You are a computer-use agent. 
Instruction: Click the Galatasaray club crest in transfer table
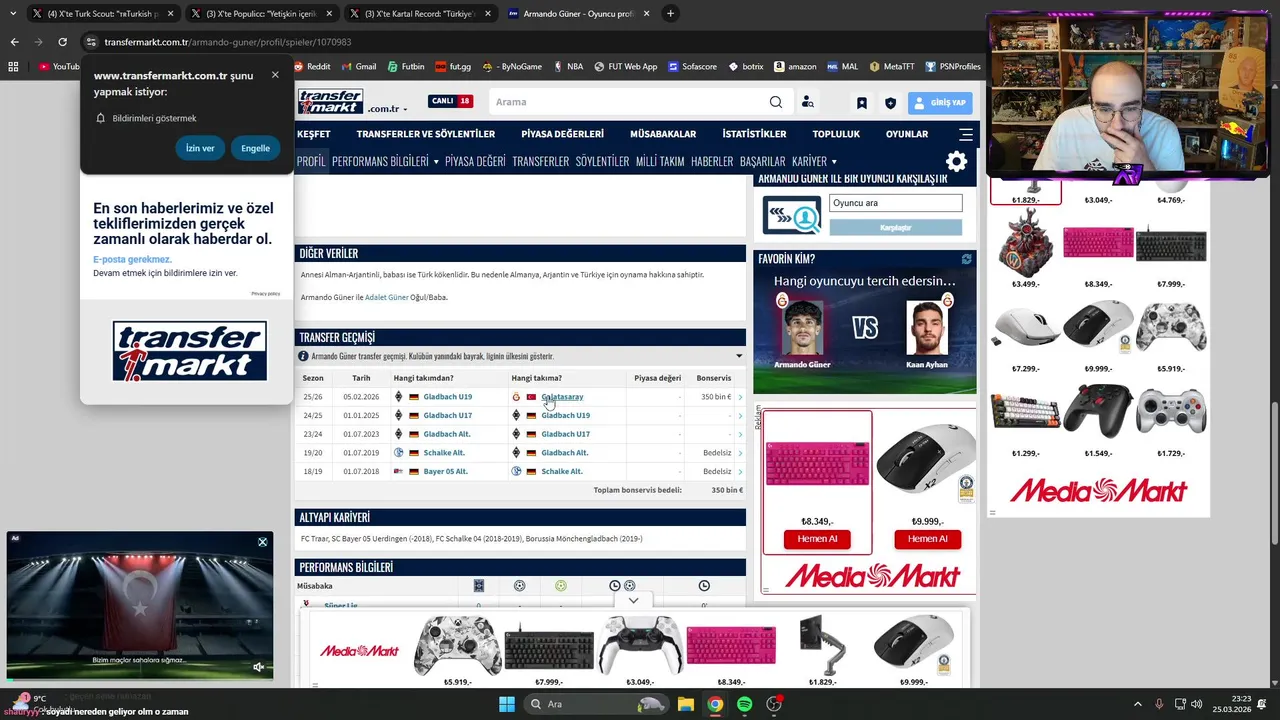(x=516, y=397)
